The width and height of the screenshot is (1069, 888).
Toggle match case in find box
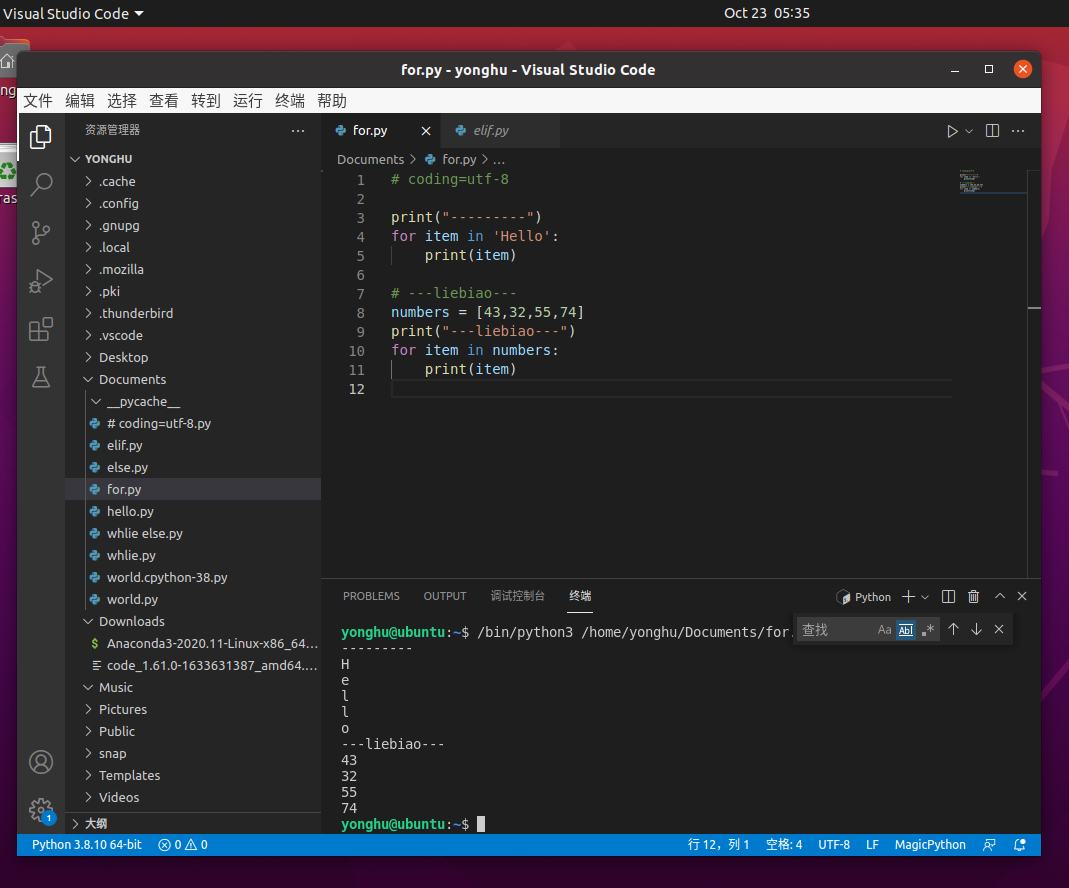pos(884,630)
